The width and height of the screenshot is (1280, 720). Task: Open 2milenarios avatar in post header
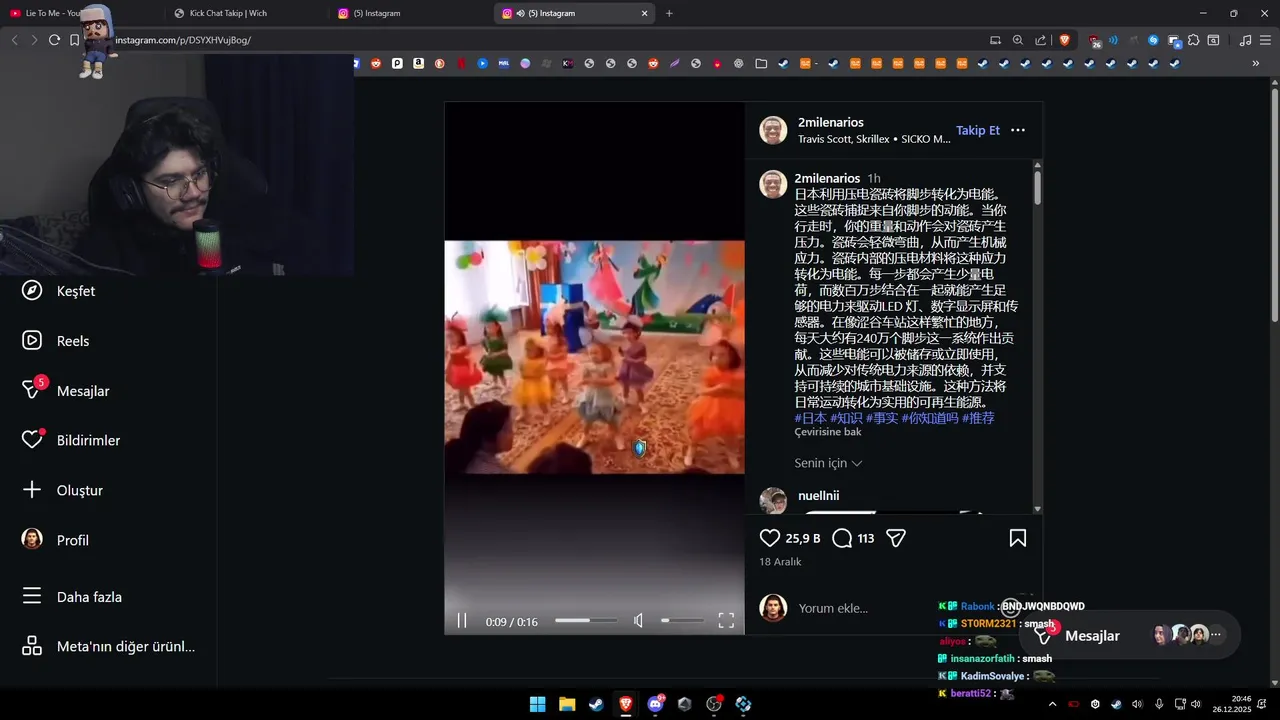(773, 130)
